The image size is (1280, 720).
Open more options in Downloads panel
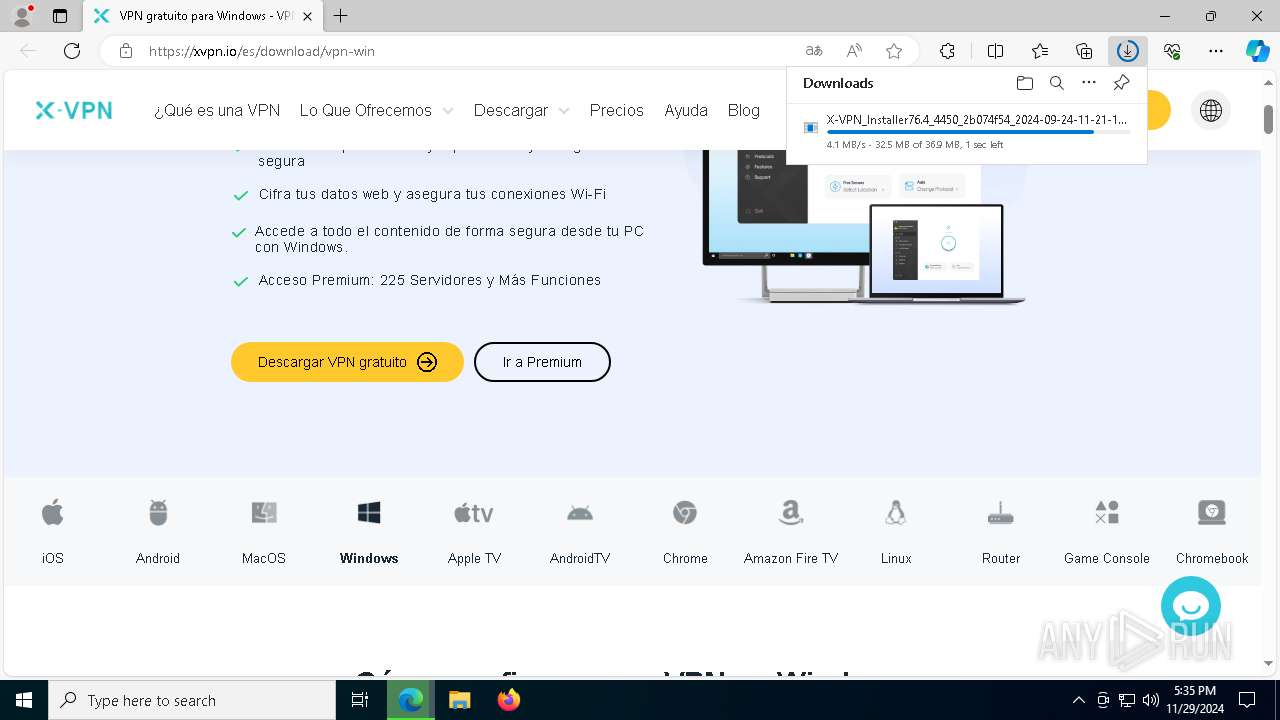click(1089, 83)
